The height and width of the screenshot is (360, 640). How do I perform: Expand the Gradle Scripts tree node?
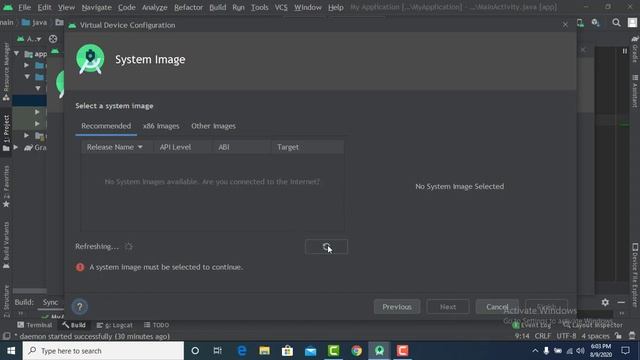(16, 147)
